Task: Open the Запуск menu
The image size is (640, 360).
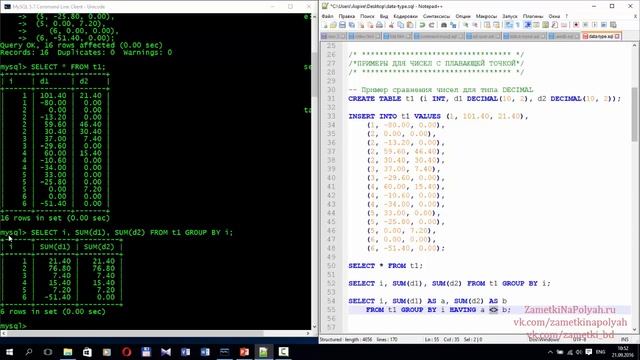Action: click(x=509, y=16)
